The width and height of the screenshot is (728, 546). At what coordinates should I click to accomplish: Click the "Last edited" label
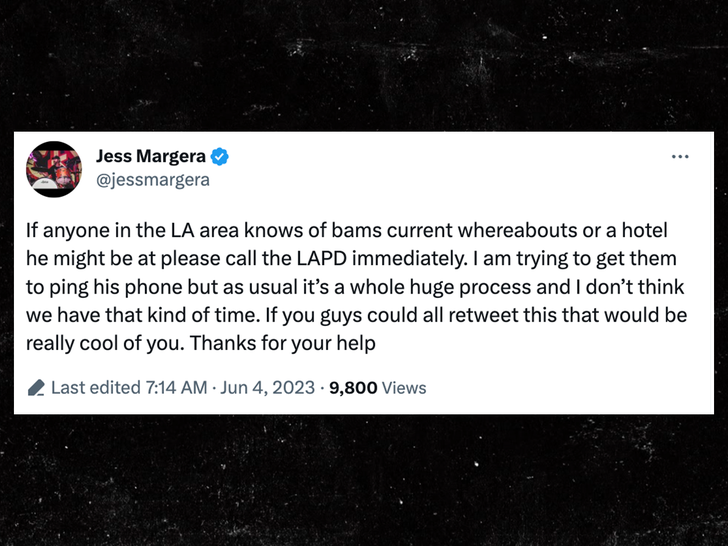(x=95, y=387)
